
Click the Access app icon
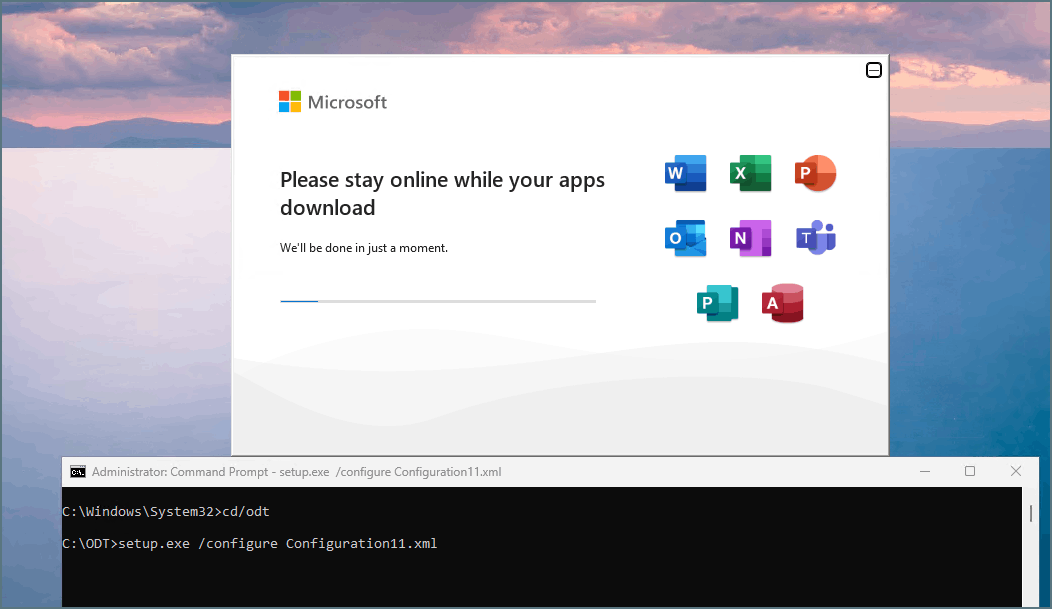click(x=782, y=303)
